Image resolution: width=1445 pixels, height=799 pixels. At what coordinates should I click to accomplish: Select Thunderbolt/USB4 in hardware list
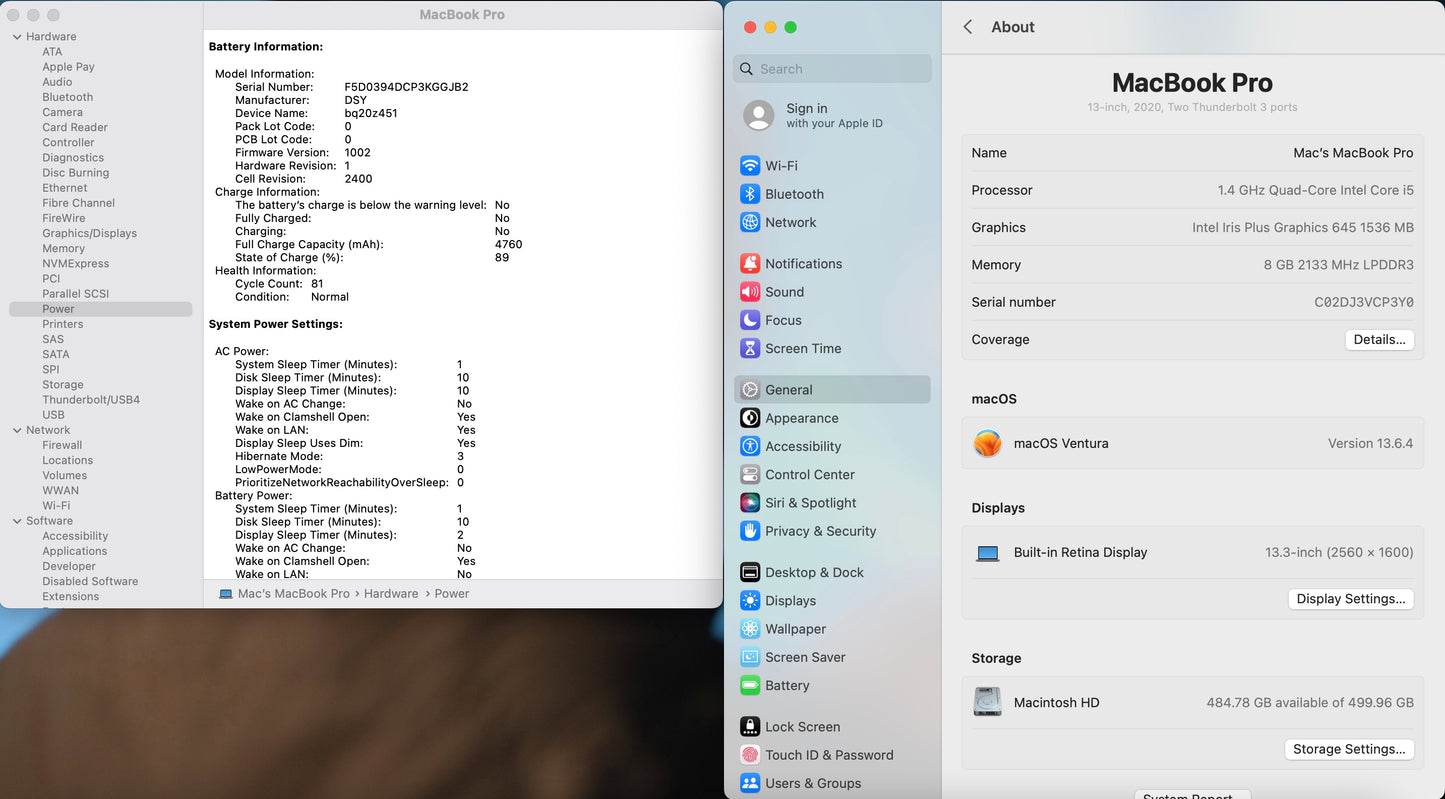pos(91,400)
